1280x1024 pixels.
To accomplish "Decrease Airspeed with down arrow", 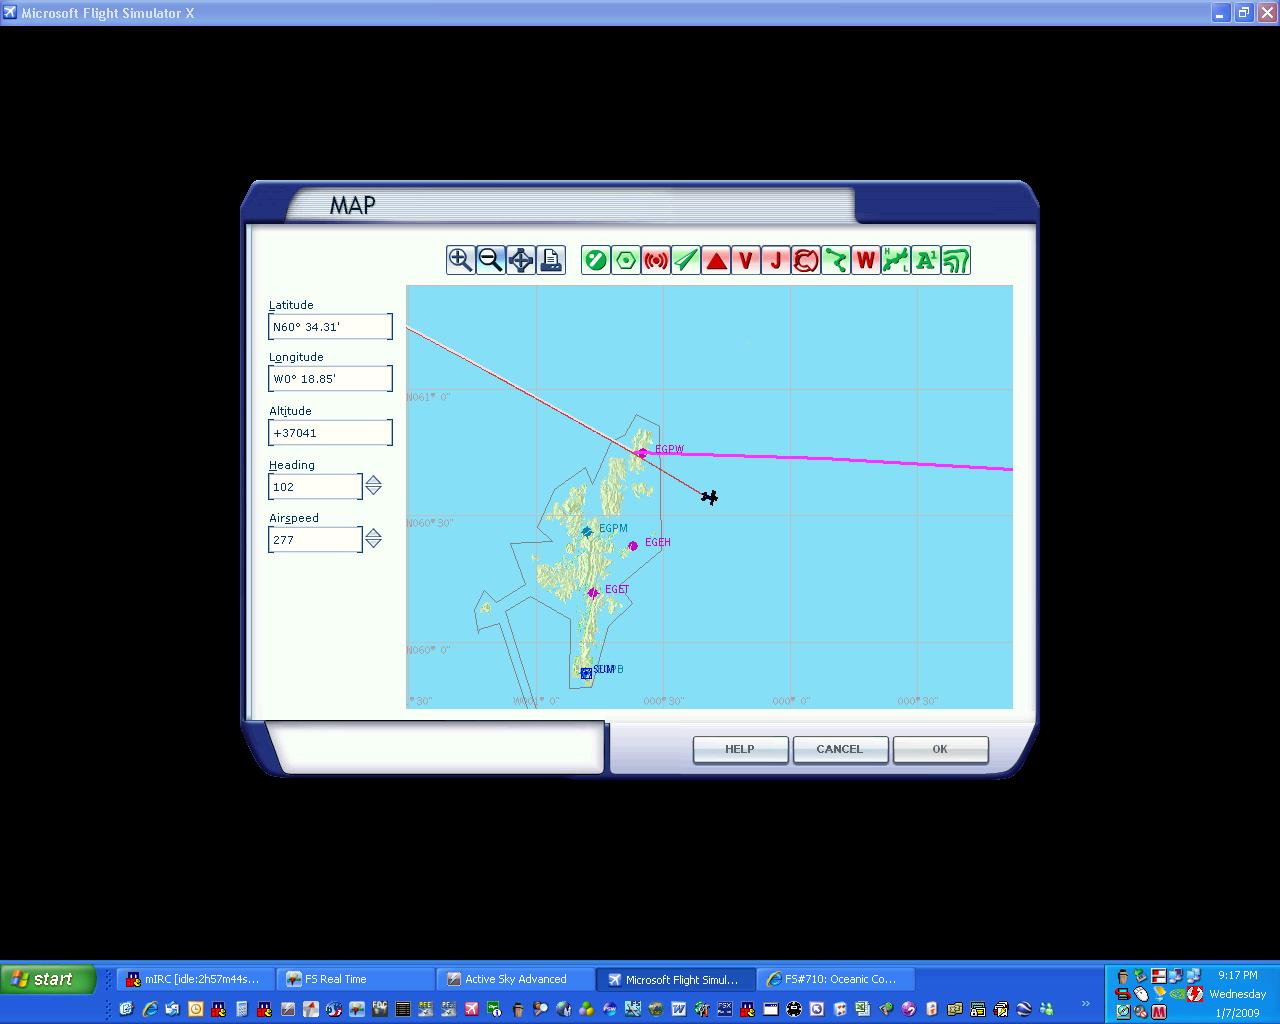I will 373,544.
